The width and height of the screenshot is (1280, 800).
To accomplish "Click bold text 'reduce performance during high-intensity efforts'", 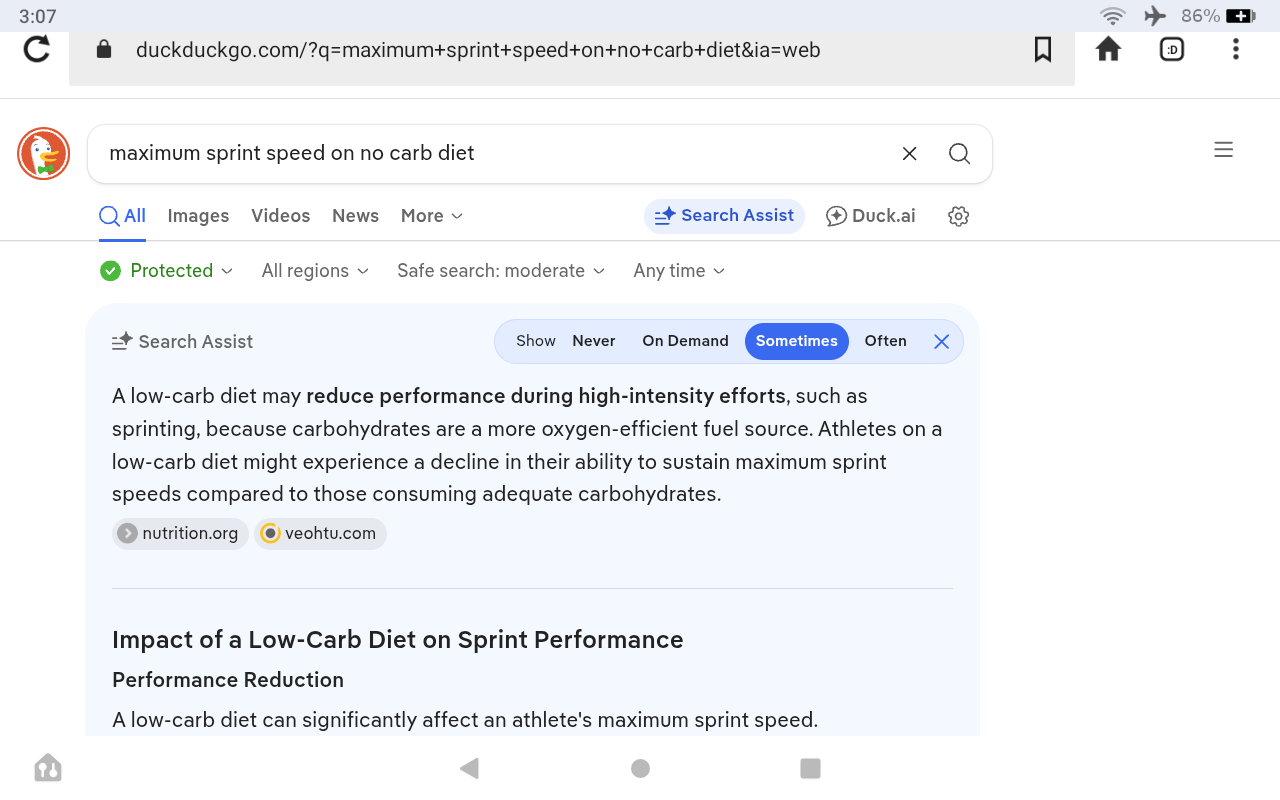I will coord(546,396).
